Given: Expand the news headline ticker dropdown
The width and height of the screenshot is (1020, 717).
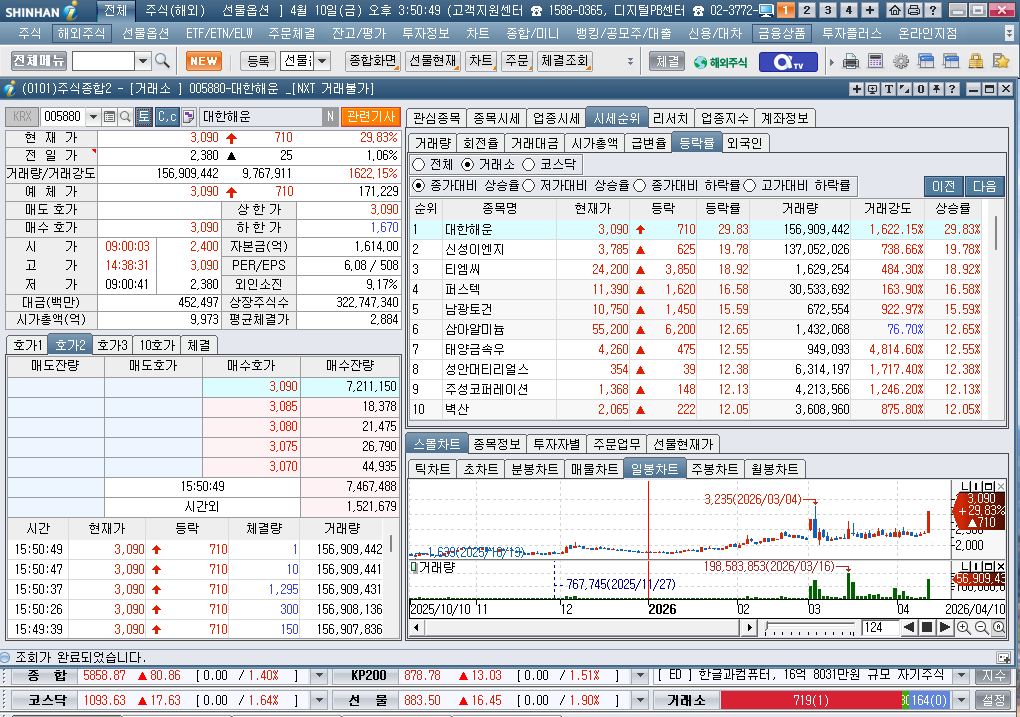Looking at the screenshot, I should pos(961,676).
